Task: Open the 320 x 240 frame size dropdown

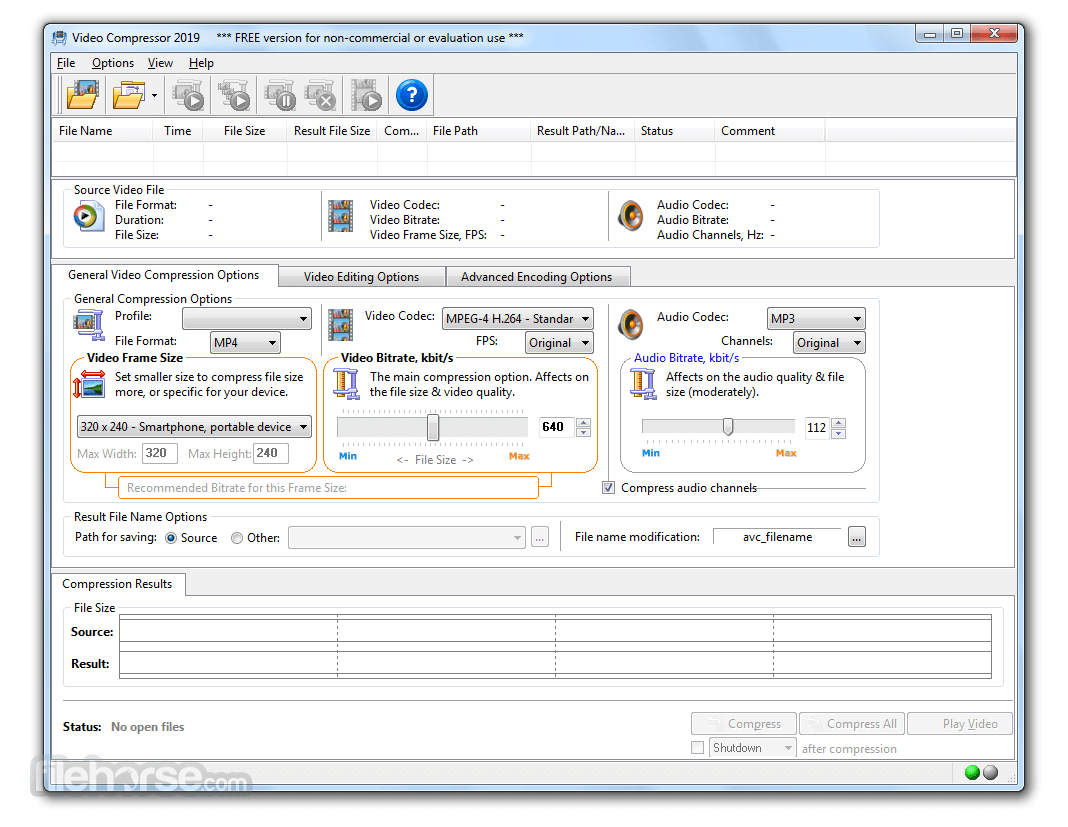Action: pyautogui.click(x=194, y=426)
